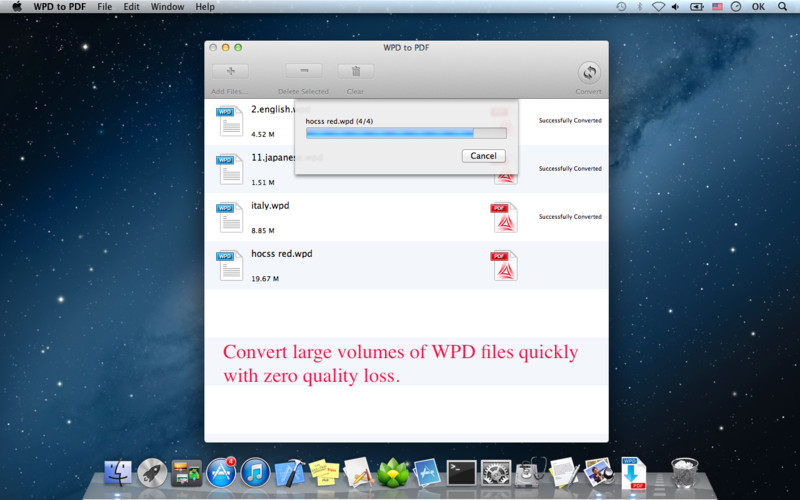Click the 8.85 M file size
800x500 pixels.
(263, 231)
